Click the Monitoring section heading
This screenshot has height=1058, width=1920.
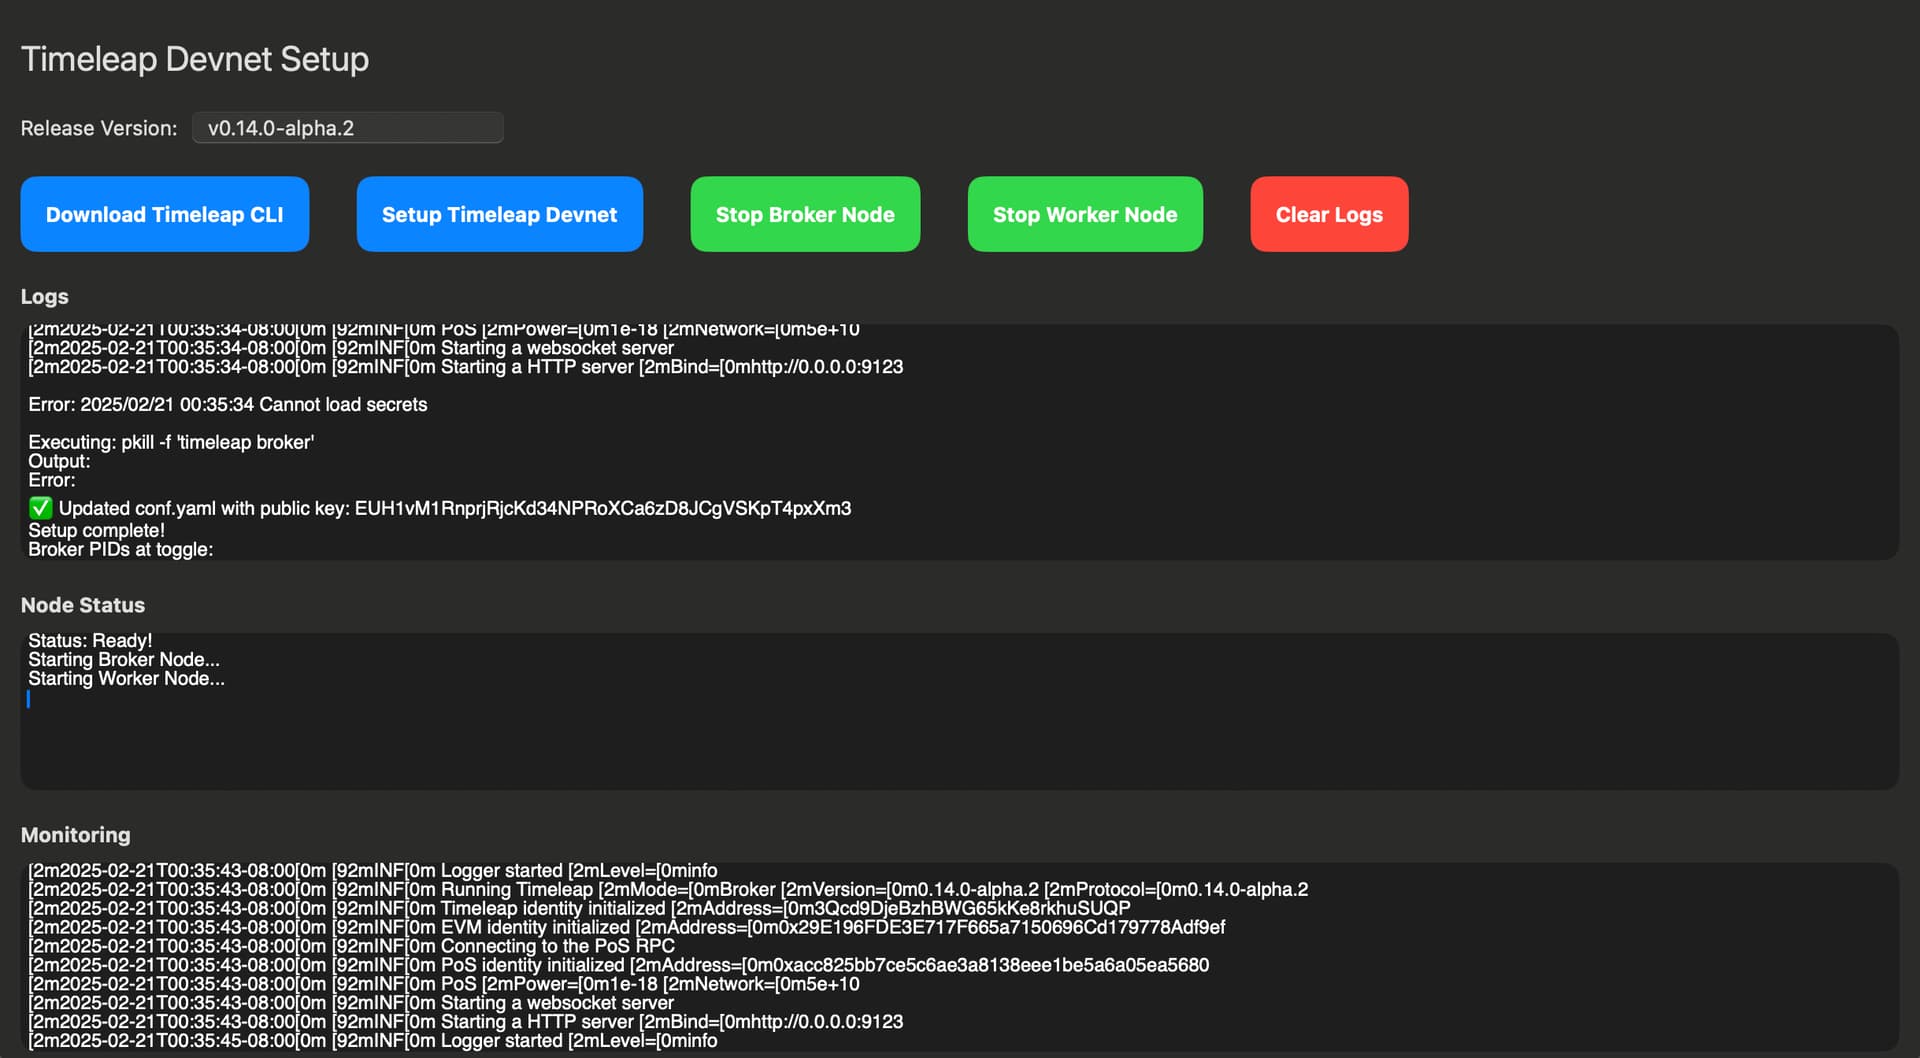[76, 835]
